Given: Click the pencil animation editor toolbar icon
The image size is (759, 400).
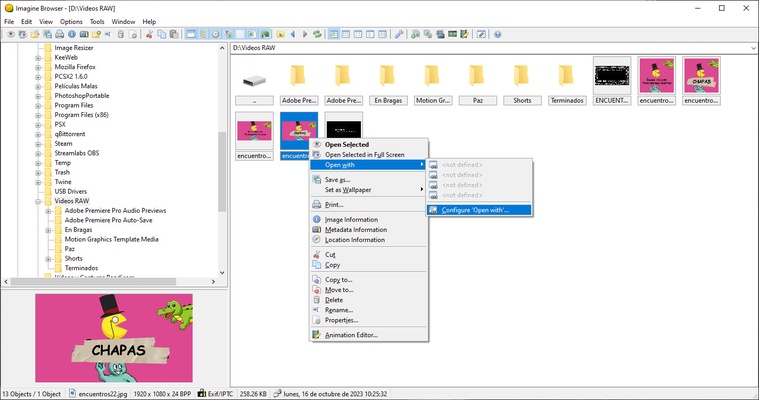Looking at the screenshot, I should pos(465,34).
